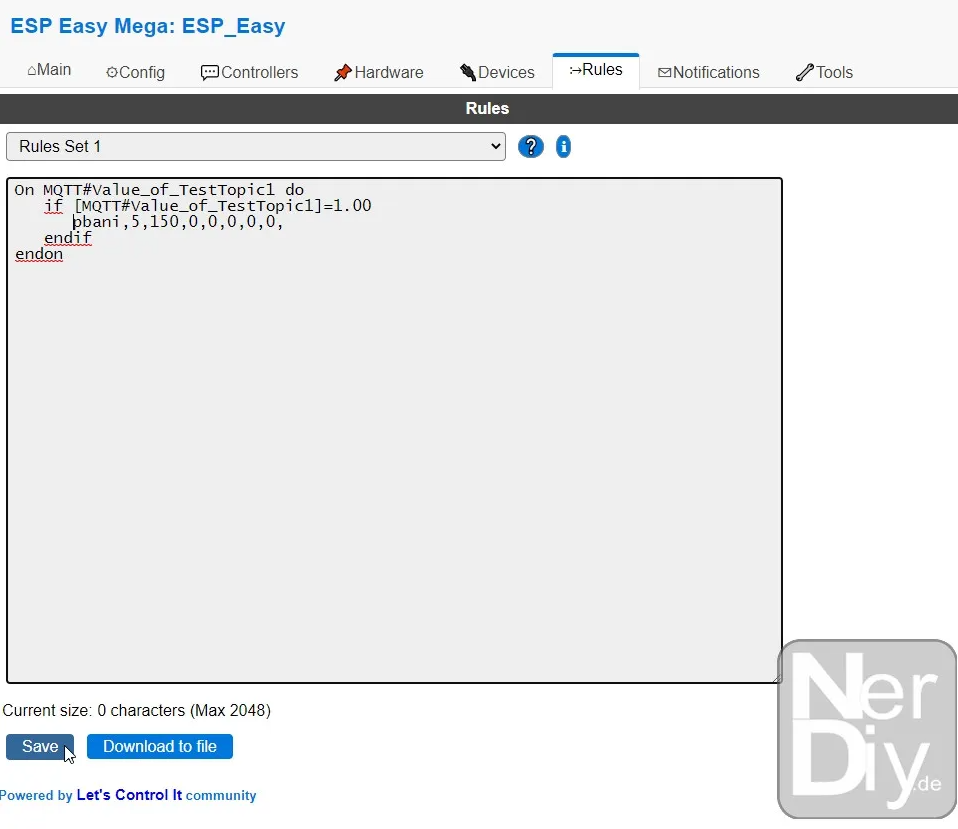Open the Devices tab
The height and width of the screenshot is (829, 958).
pos(497,72)
